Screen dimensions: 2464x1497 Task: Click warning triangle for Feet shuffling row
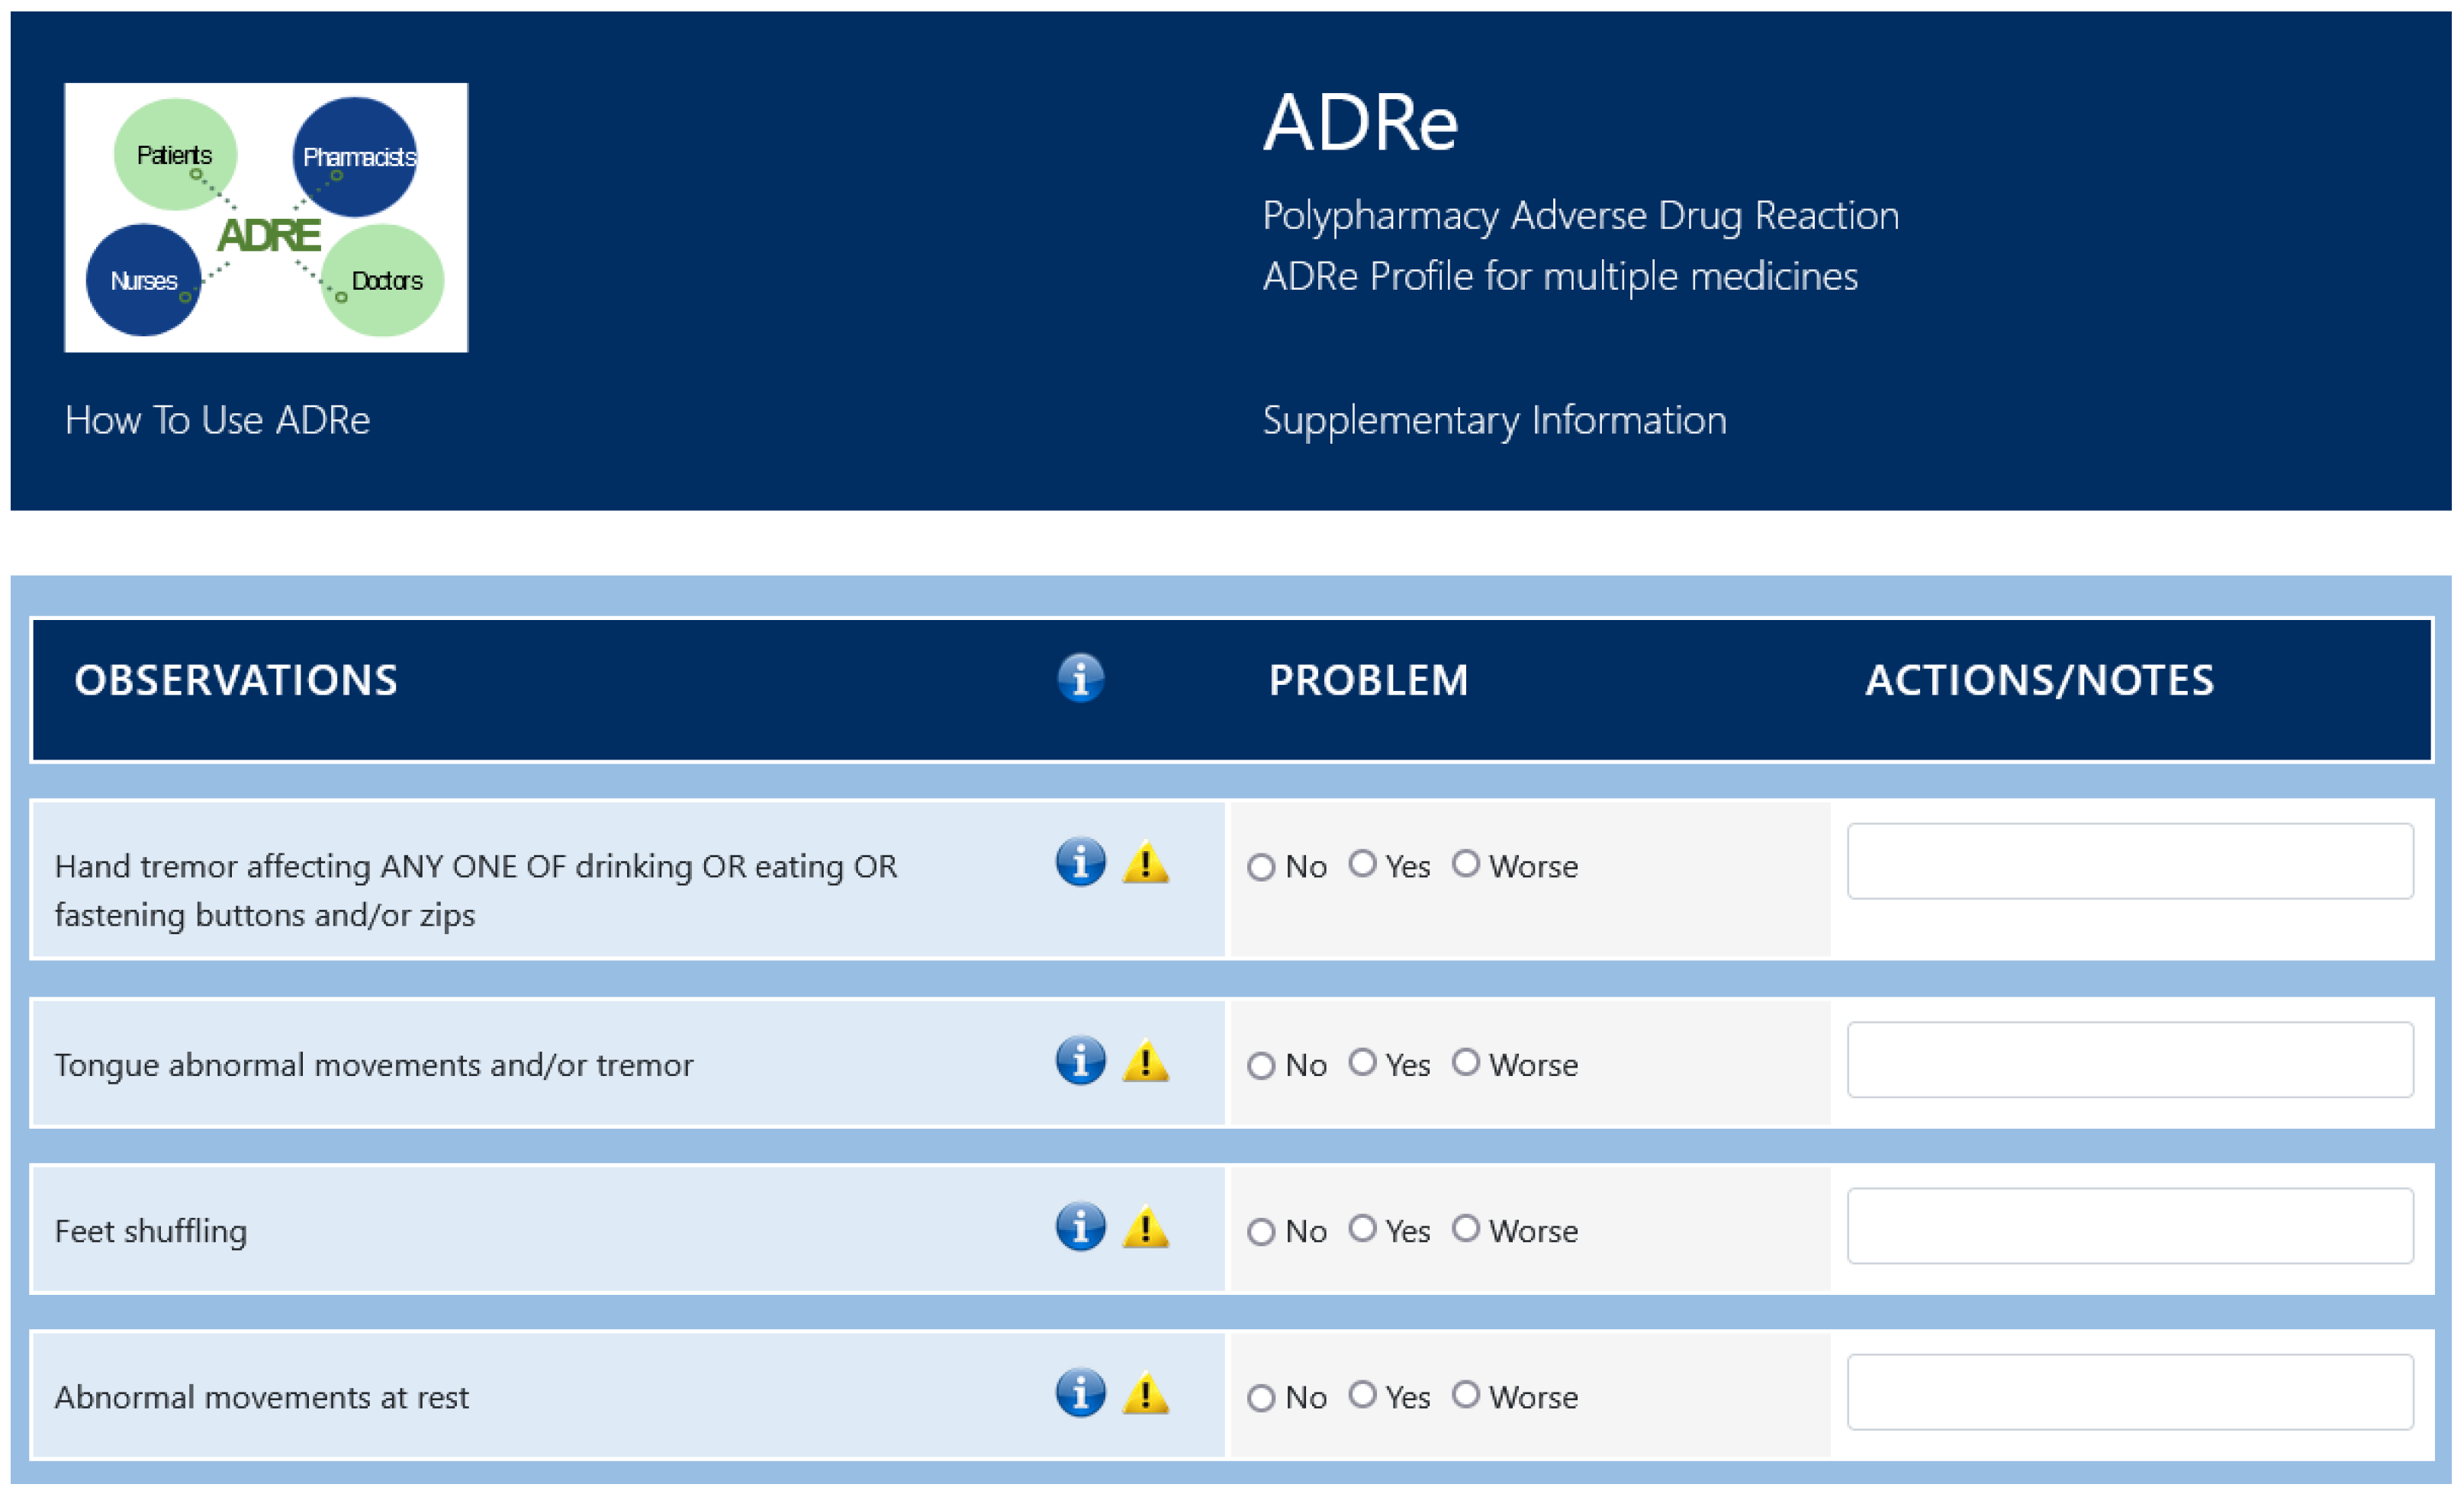click(x=1145, y=1228)
